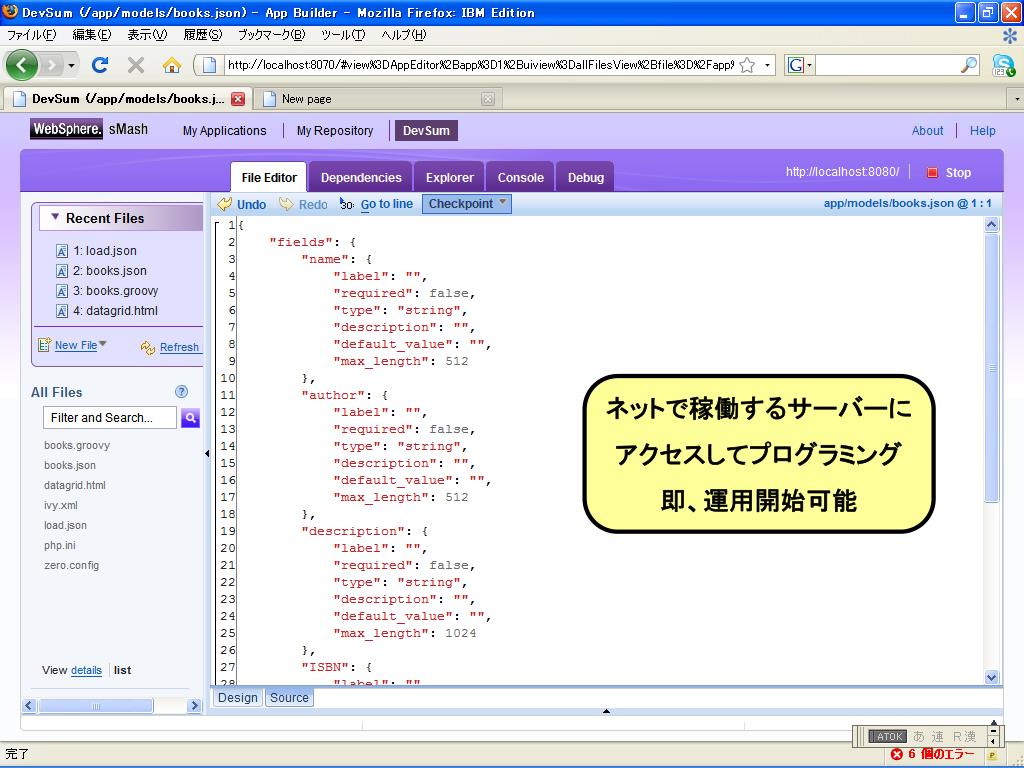Switch file list to details view
This screenshot has height=768, width=1024.
coord(86,670)
